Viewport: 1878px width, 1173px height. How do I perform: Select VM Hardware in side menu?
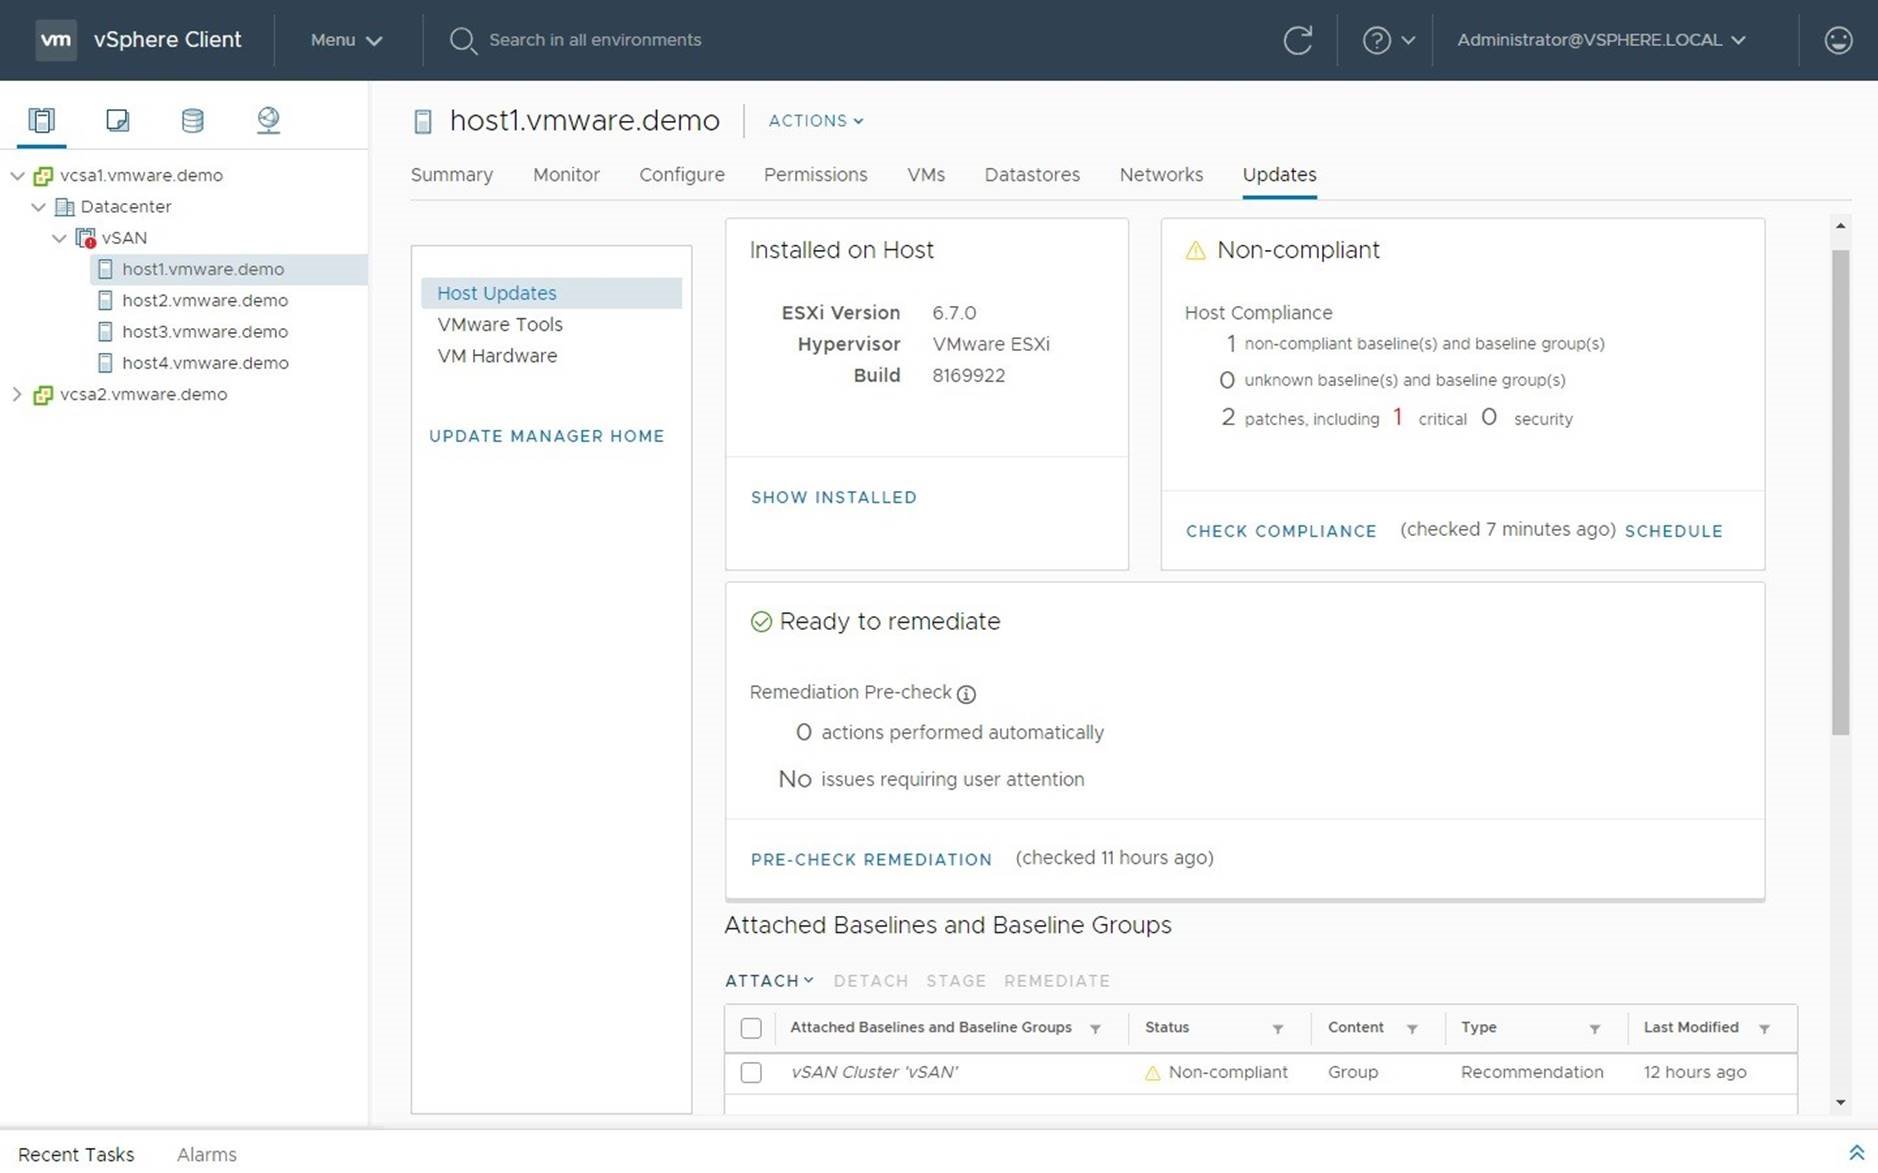pyautogui.click(x=497, y=356)
